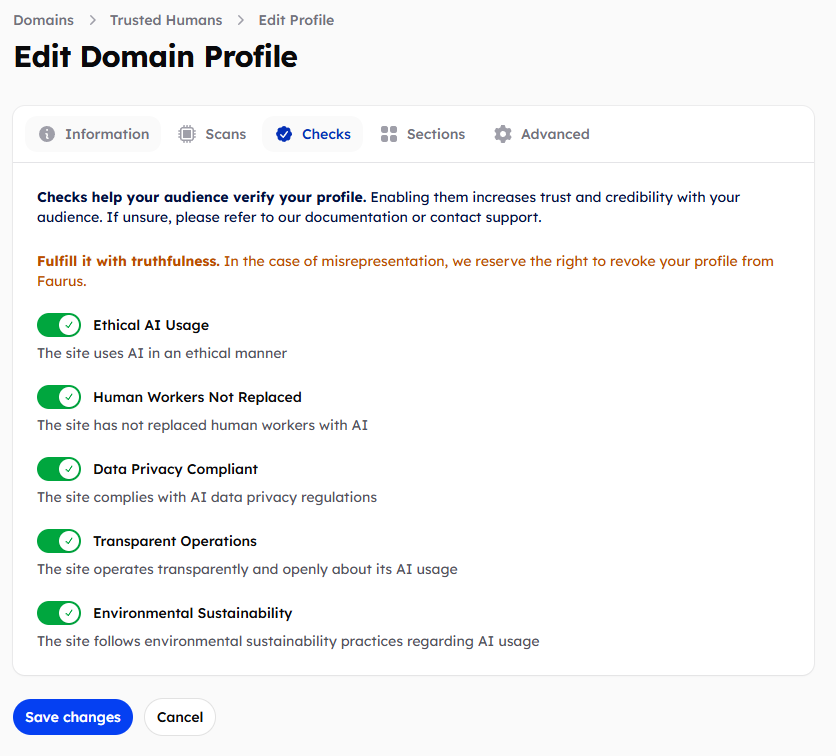Click the Sections grid icon

pyautogui.click(x=389, y=134)
